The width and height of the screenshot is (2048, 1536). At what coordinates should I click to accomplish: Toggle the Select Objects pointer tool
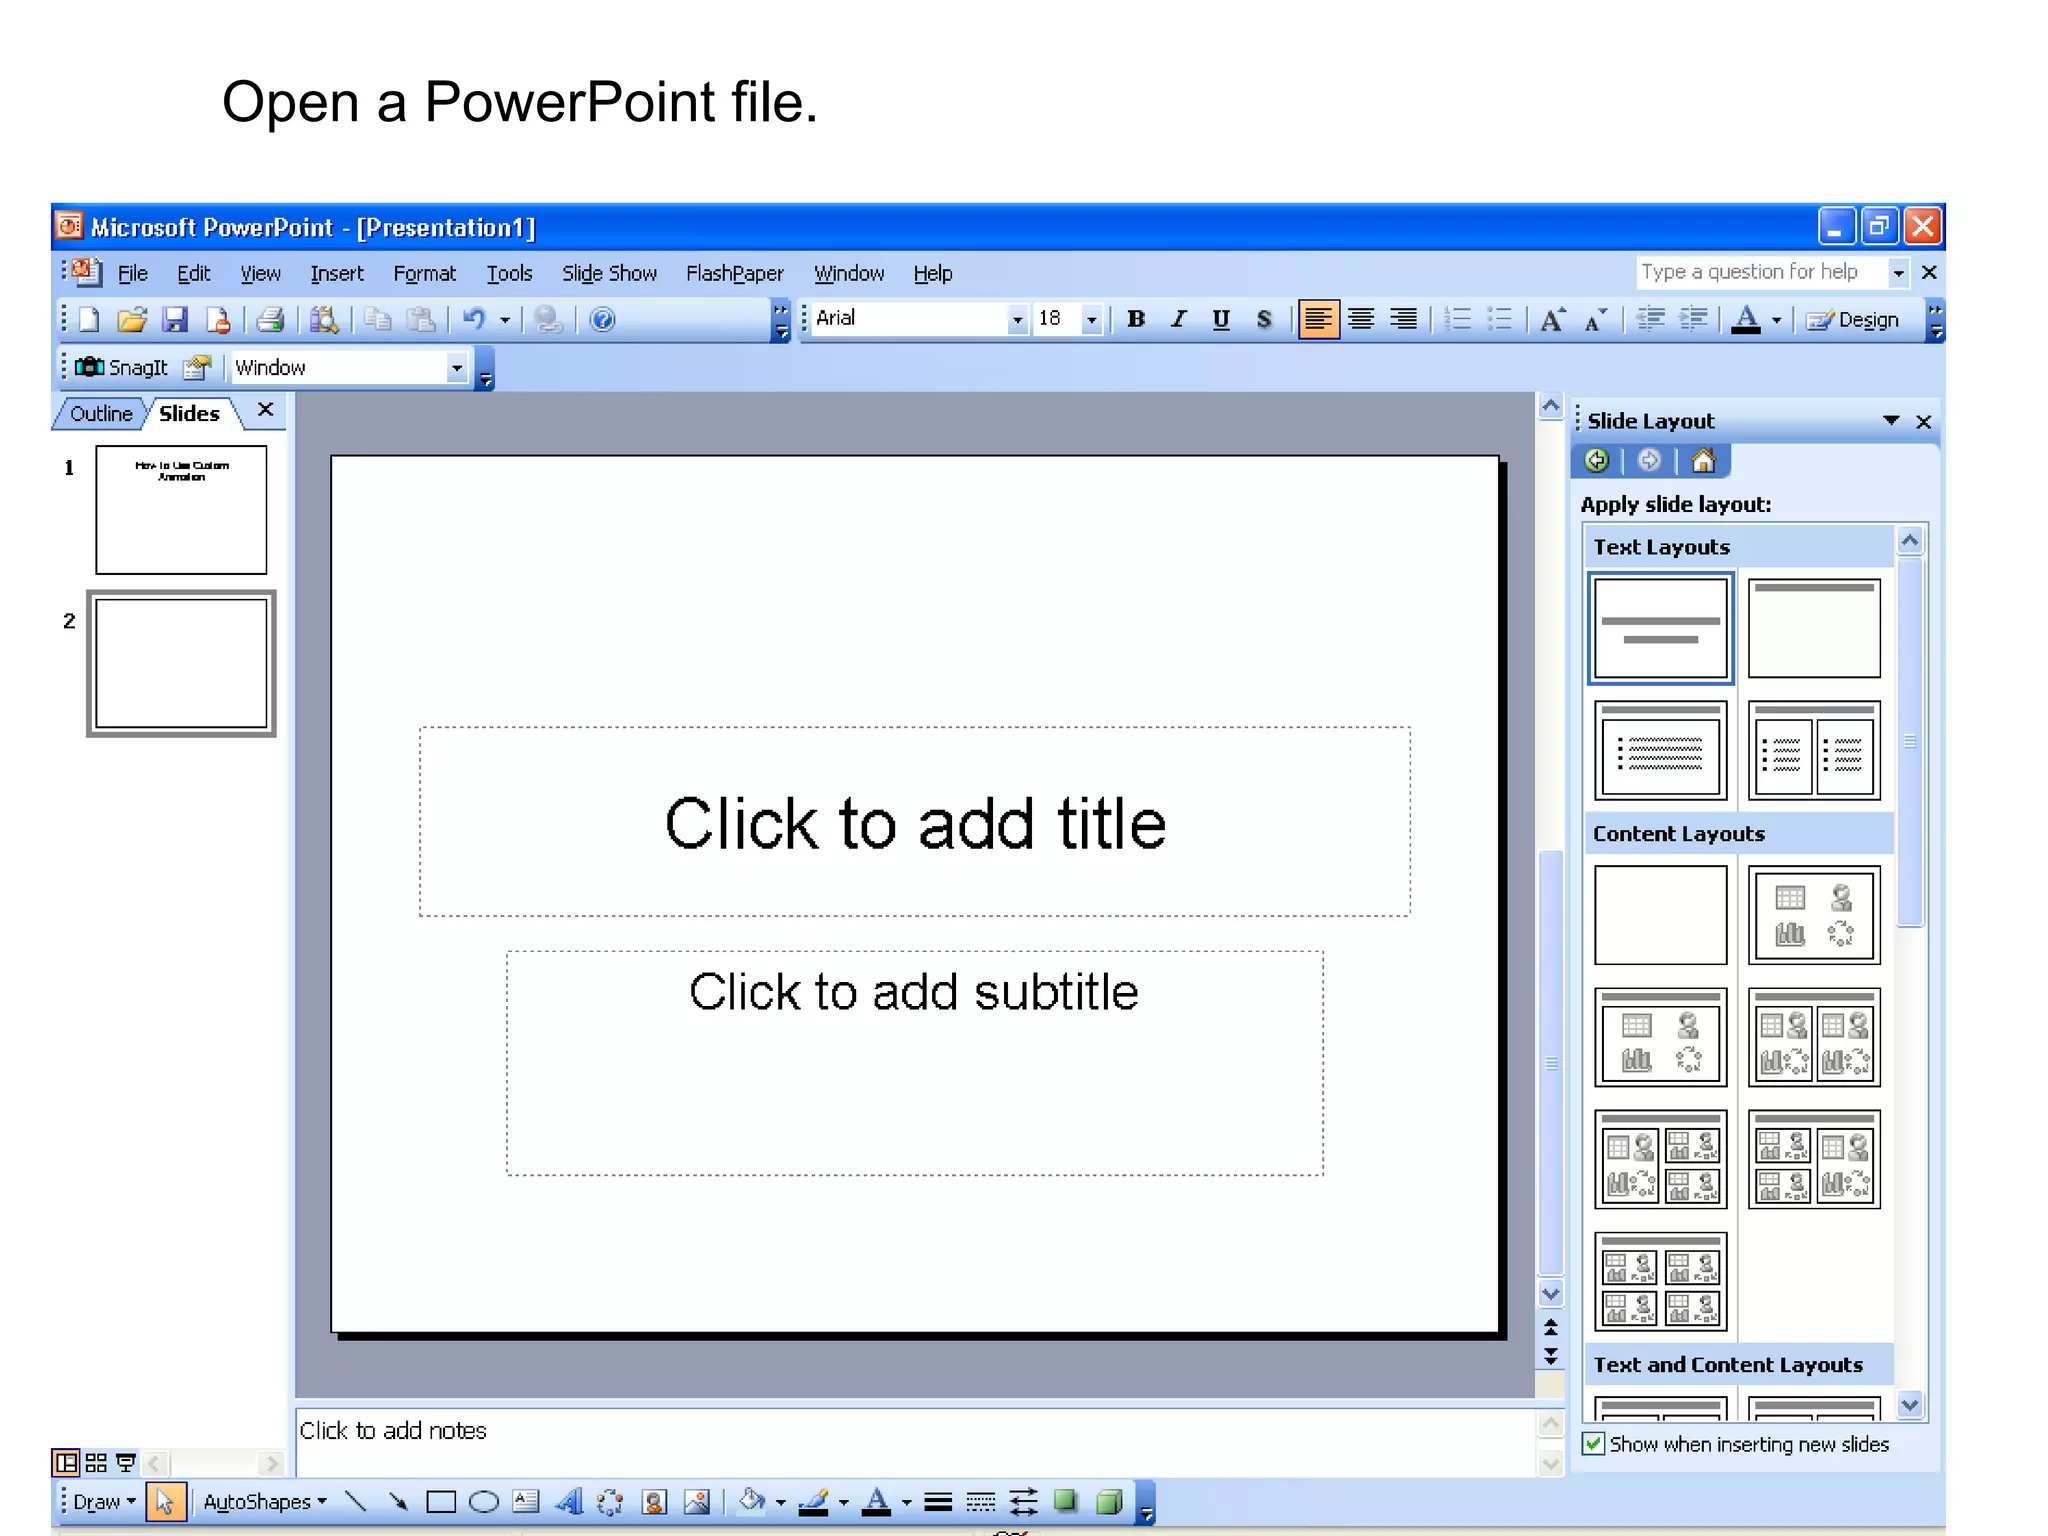[164, 1501]
